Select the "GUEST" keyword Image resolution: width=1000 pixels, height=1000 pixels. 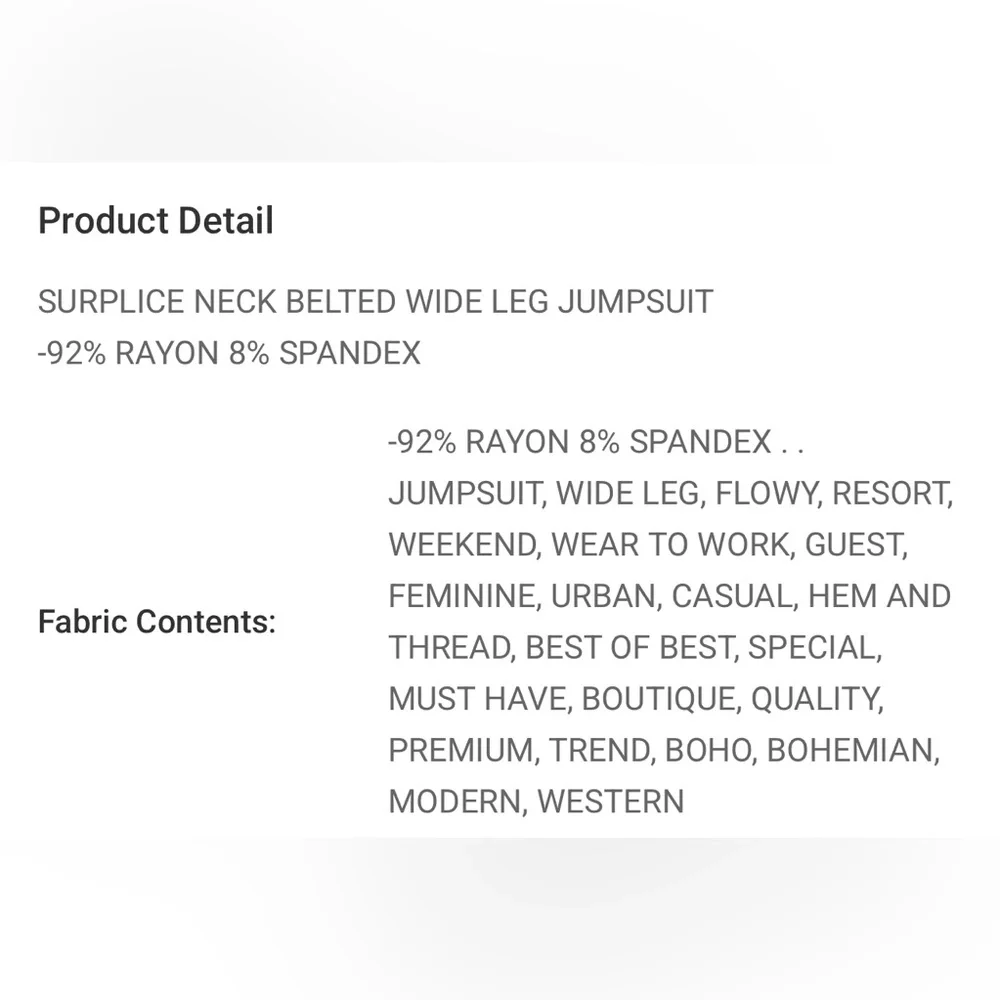[x=854, y=545]
